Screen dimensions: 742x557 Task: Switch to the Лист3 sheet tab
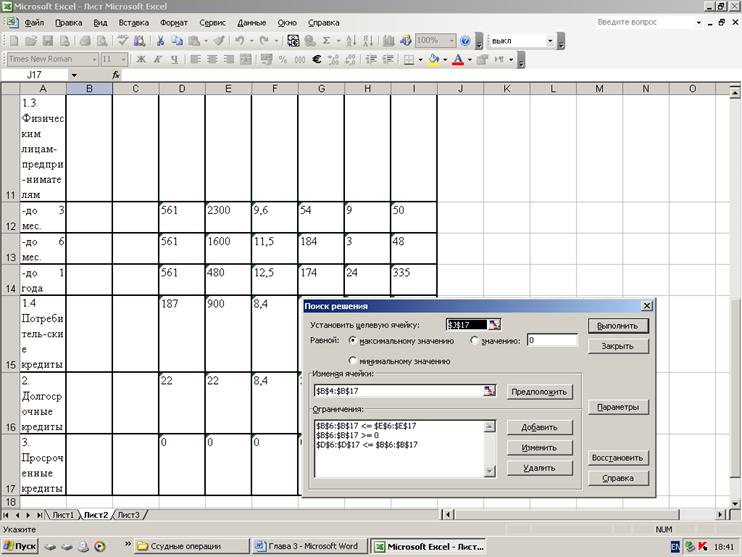pyautogui.click(x=128, y=515)
